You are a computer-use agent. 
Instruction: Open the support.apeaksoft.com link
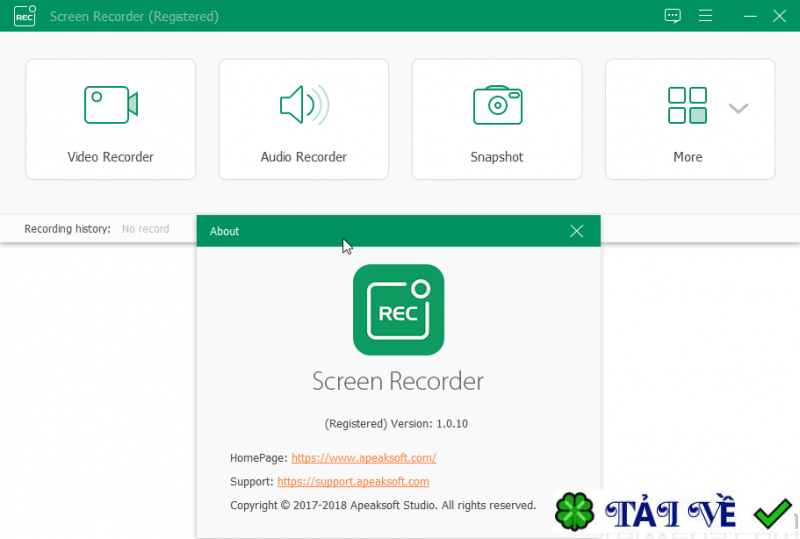pos(353,481)
